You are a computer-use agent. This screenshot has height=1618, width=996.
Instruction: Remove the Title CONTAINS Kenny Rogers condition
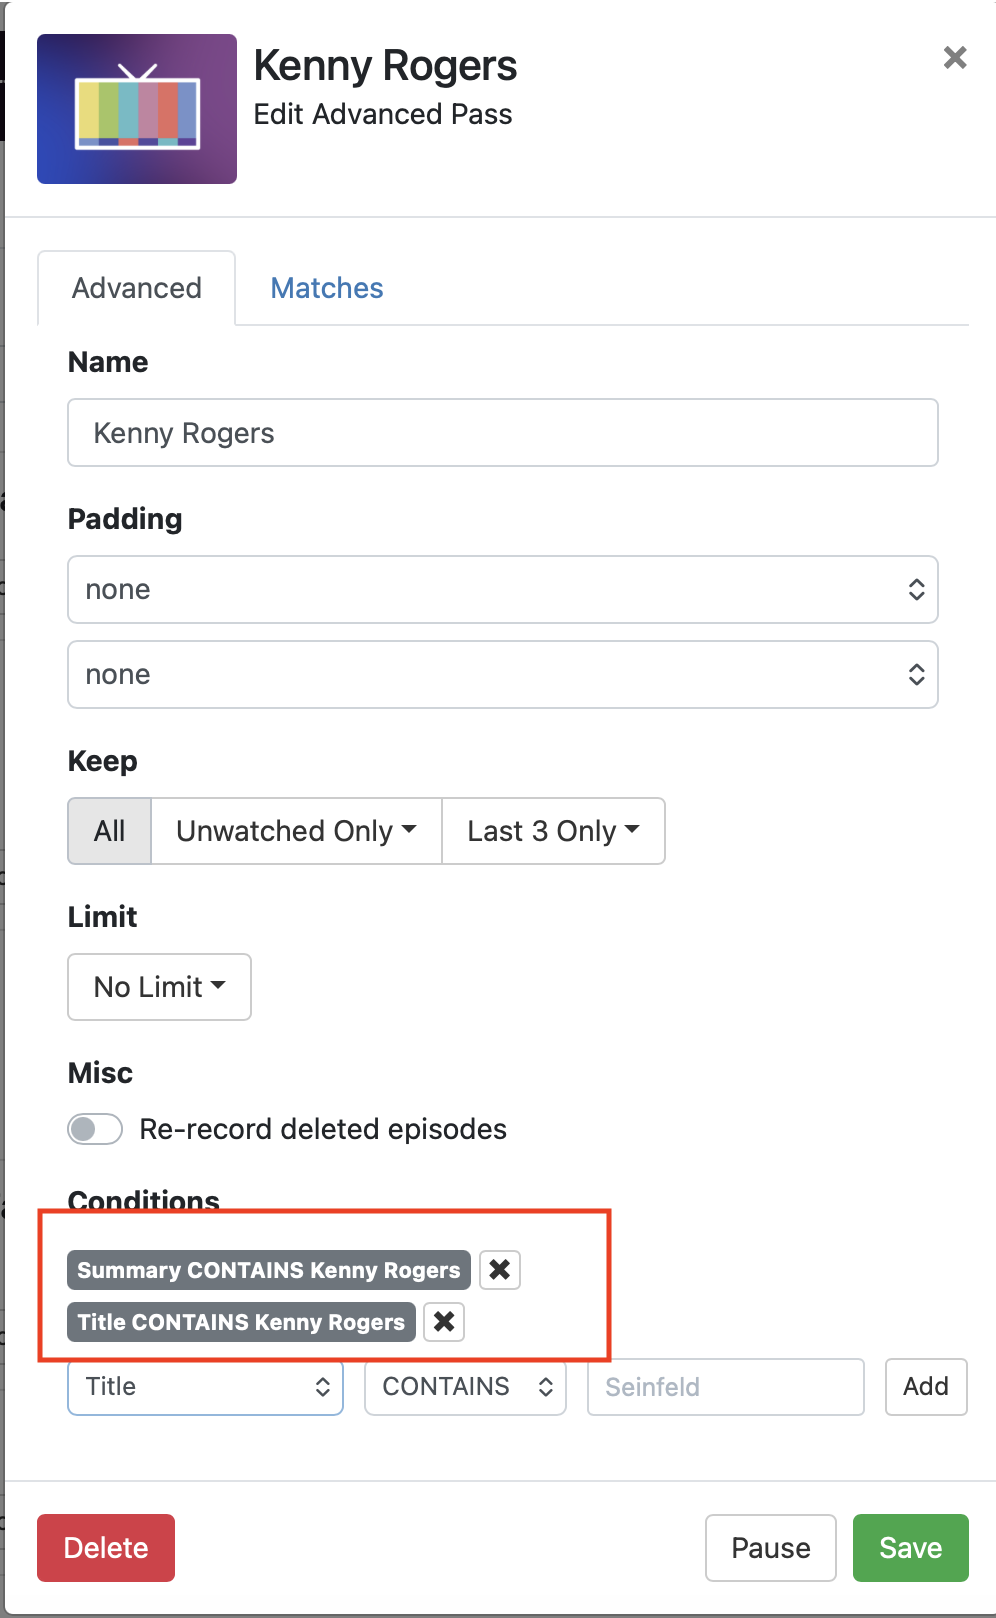pyautogui.click(x=444, y=1322)
